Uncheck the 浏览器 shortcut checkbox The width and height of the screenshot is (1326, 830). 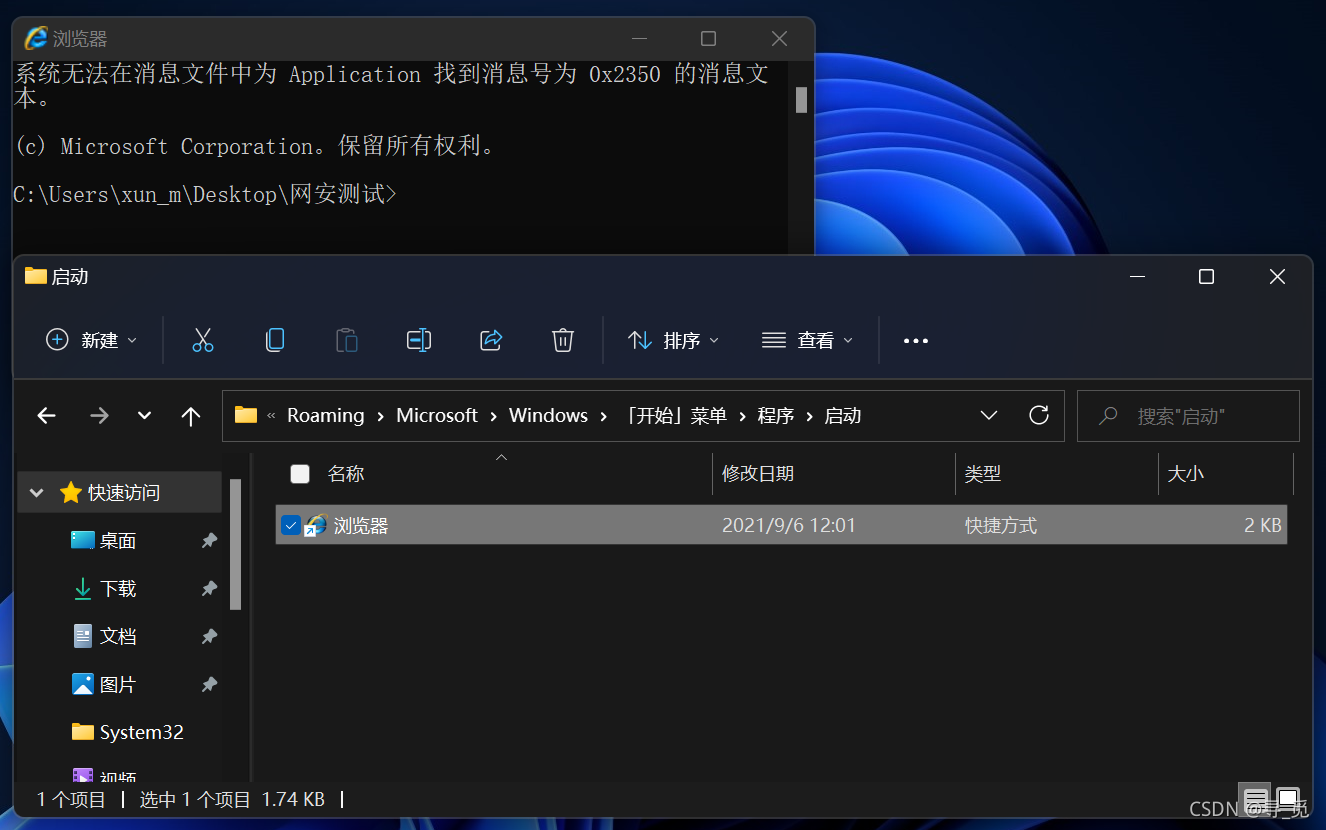tap(291, 525)
